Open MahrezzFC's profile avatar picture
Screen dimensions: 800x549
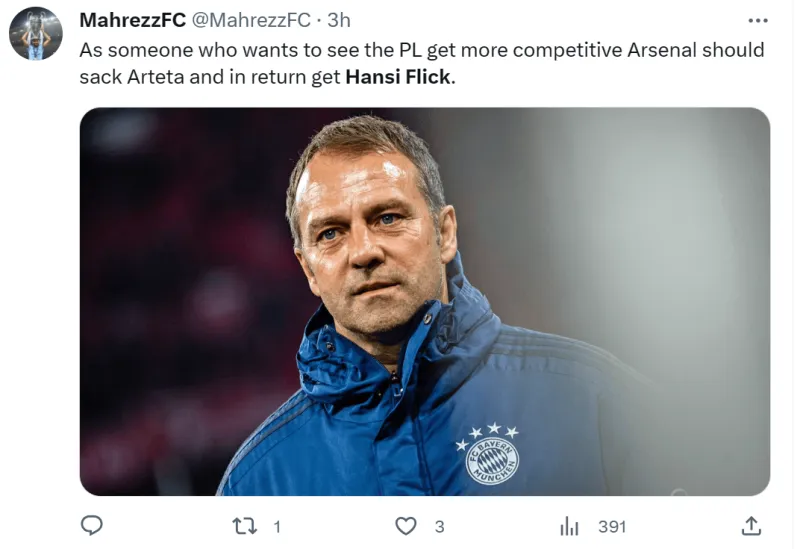[x=36, y=34]
